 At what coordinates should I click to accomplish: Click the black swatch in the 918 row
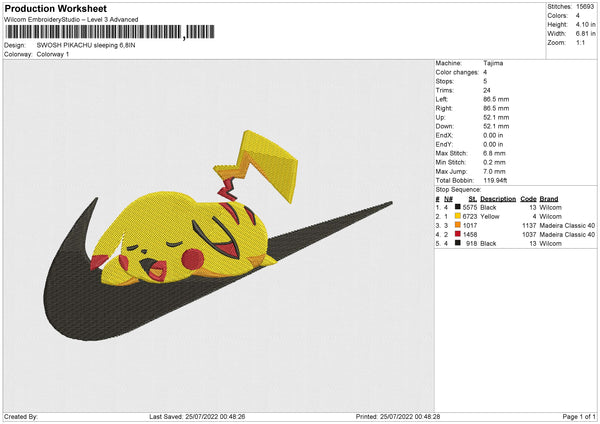(457, 243)
